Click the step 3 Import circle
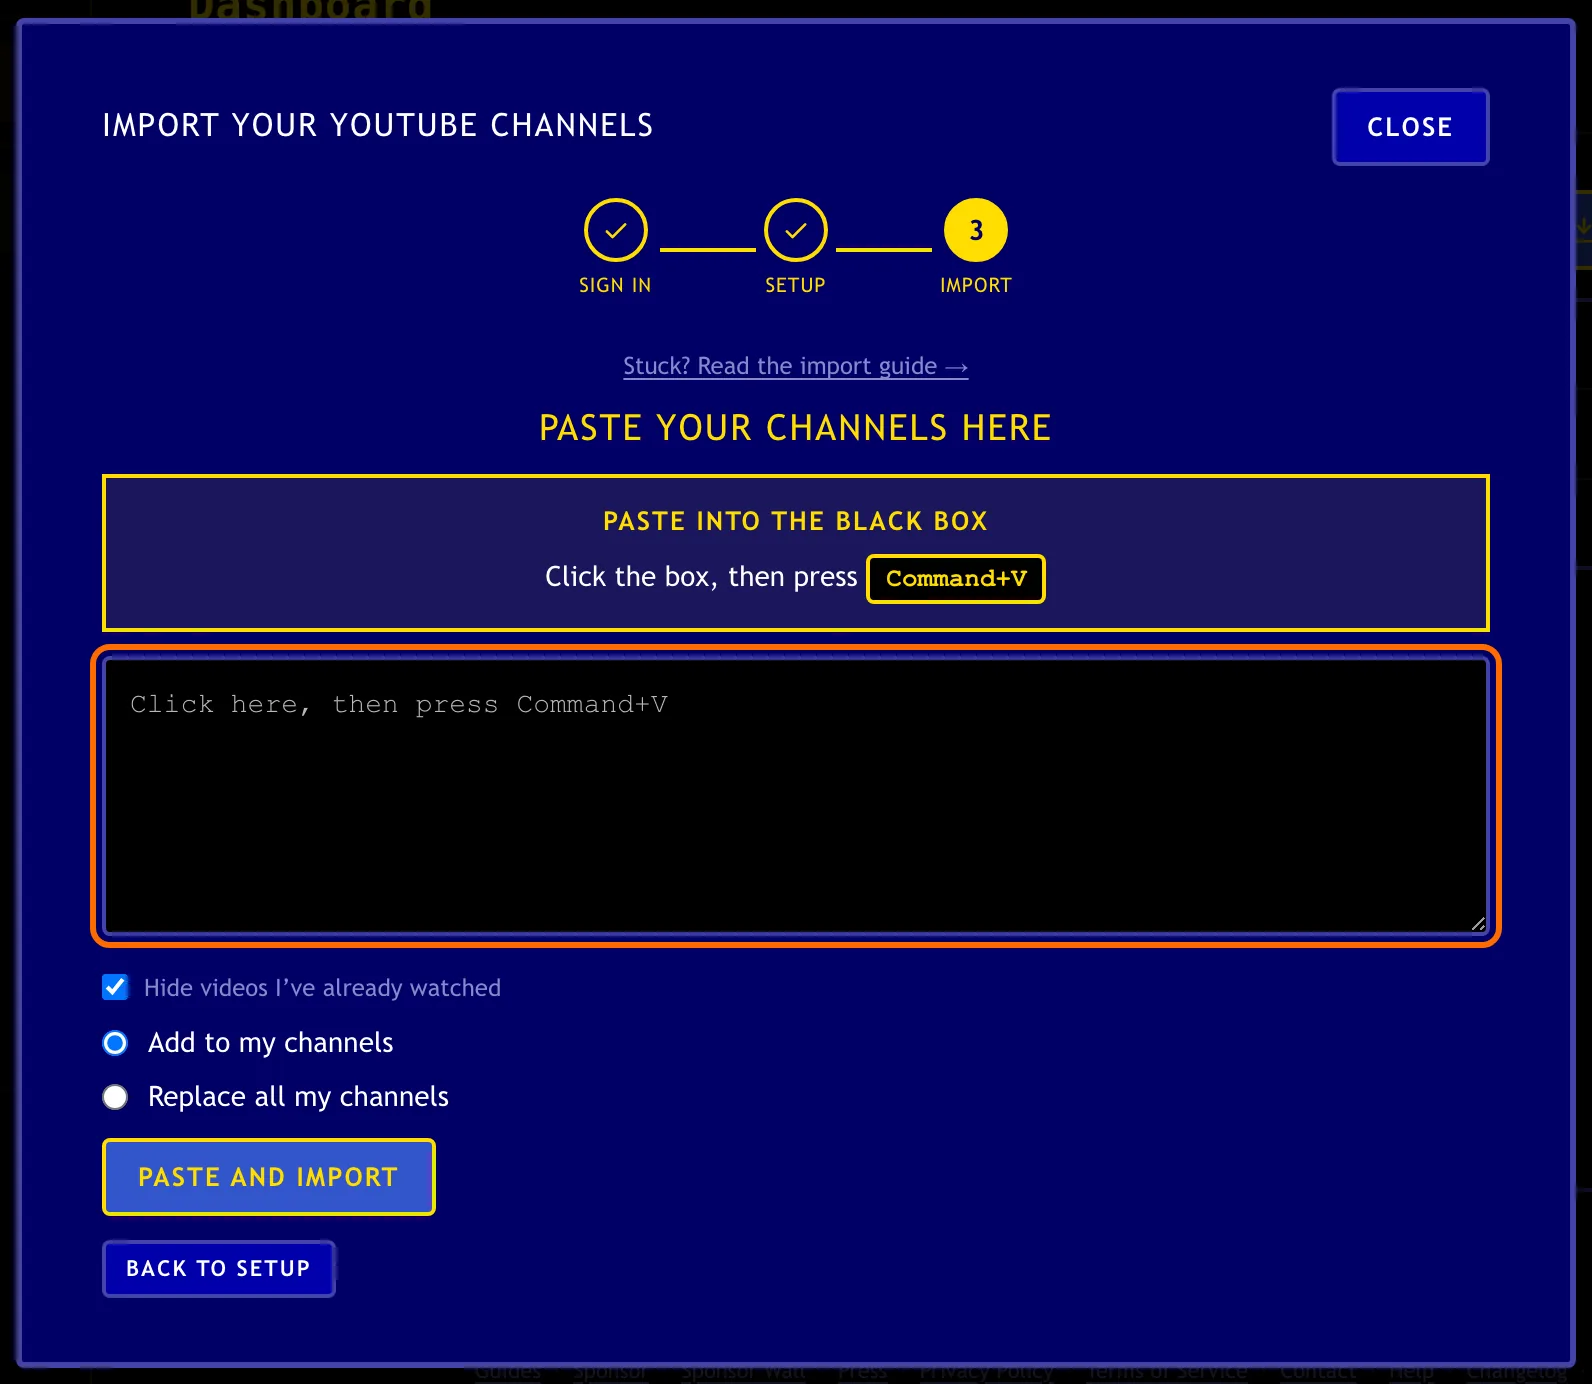The width and height of the screenshot is (1592, 1384). pos(976,230)
